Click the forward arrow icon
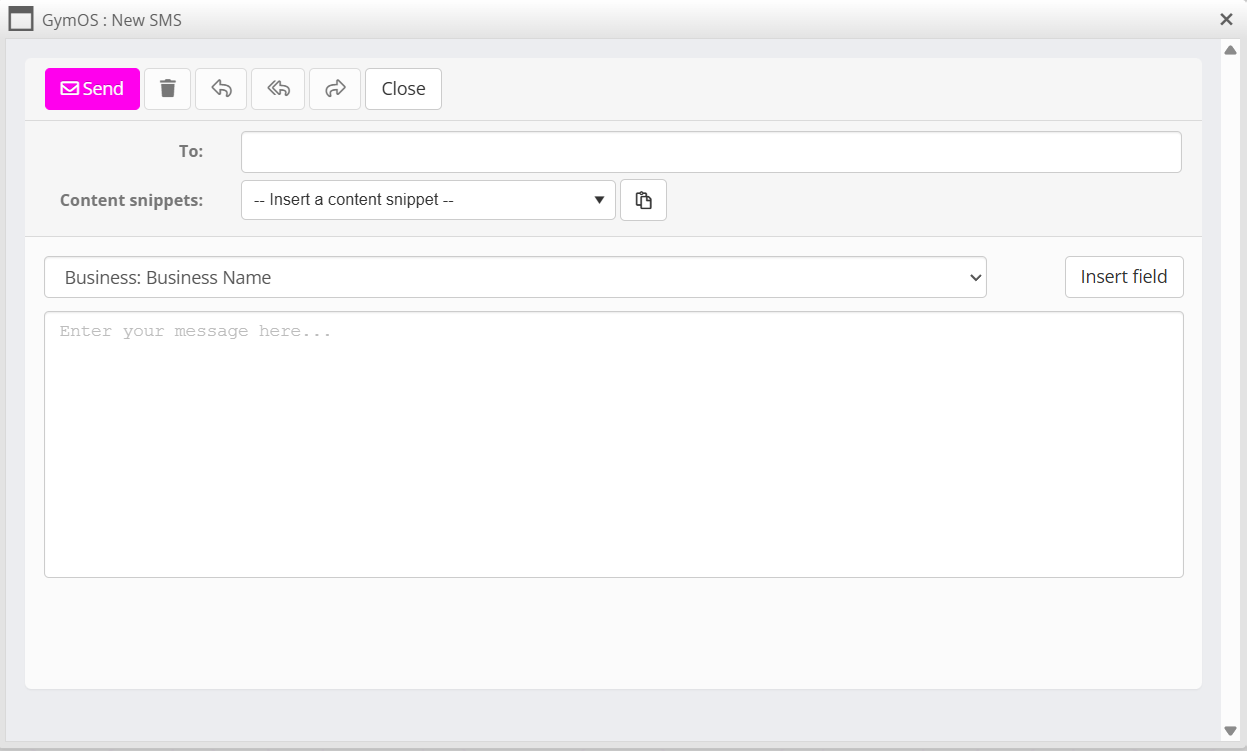The height and width of the screenshot is (751, 1247). pyautogui.click(x=335, y=89)
